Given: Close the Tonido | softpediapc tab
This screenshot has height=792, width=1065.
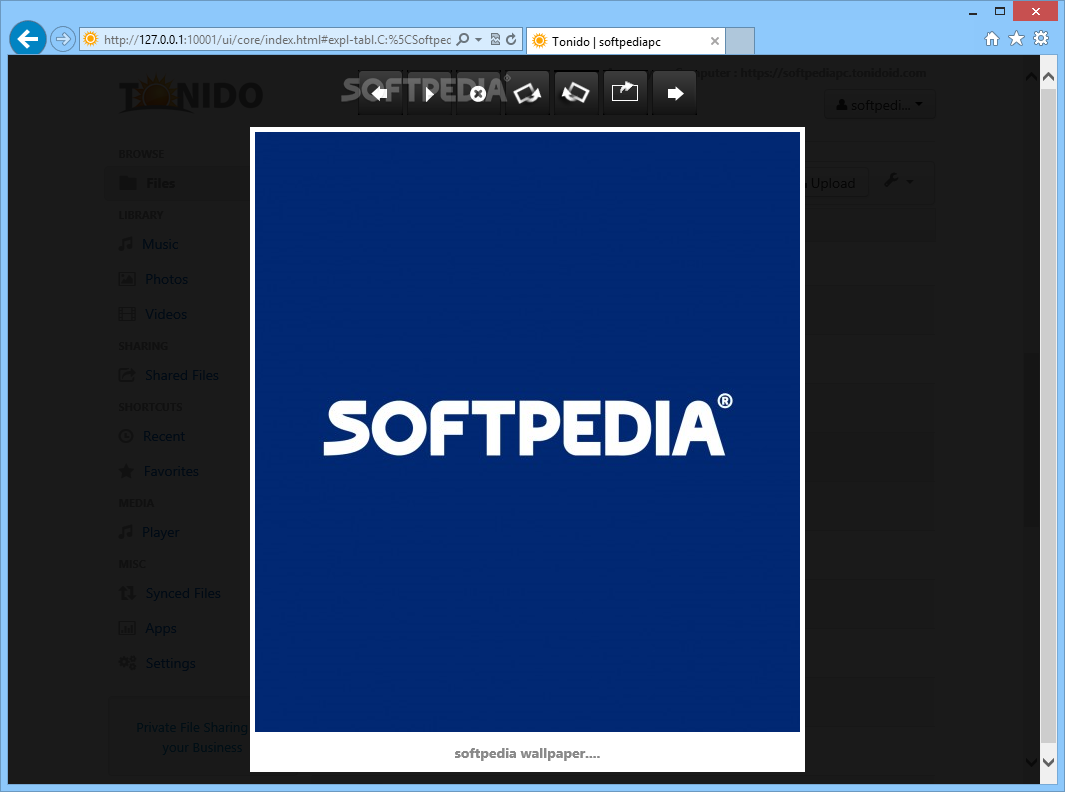Looking at the screenshot, I should (715, 41).
